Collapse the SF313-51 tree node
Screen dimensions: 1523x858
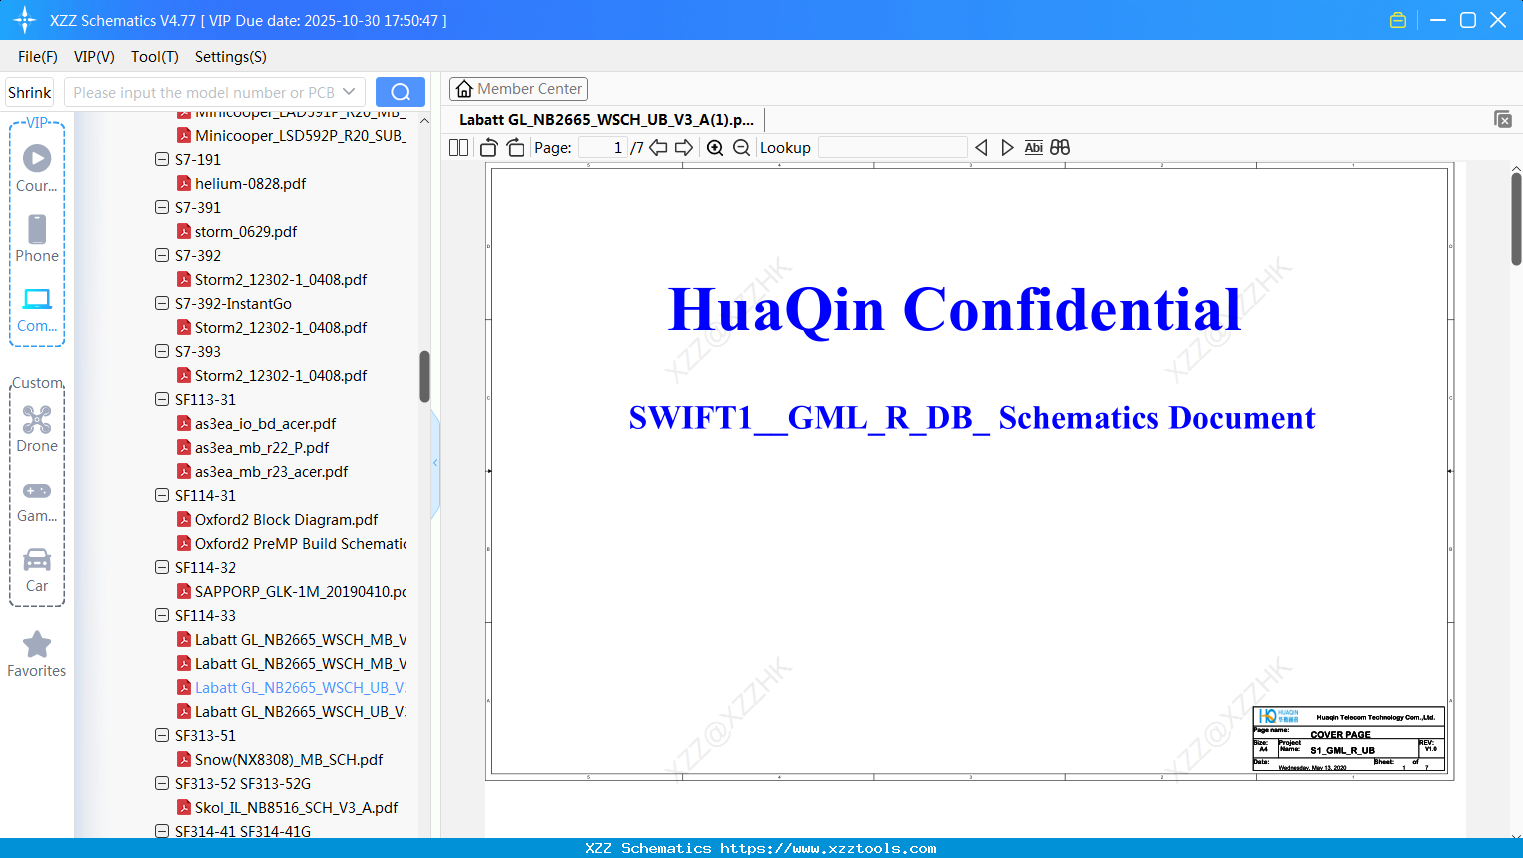162,736
